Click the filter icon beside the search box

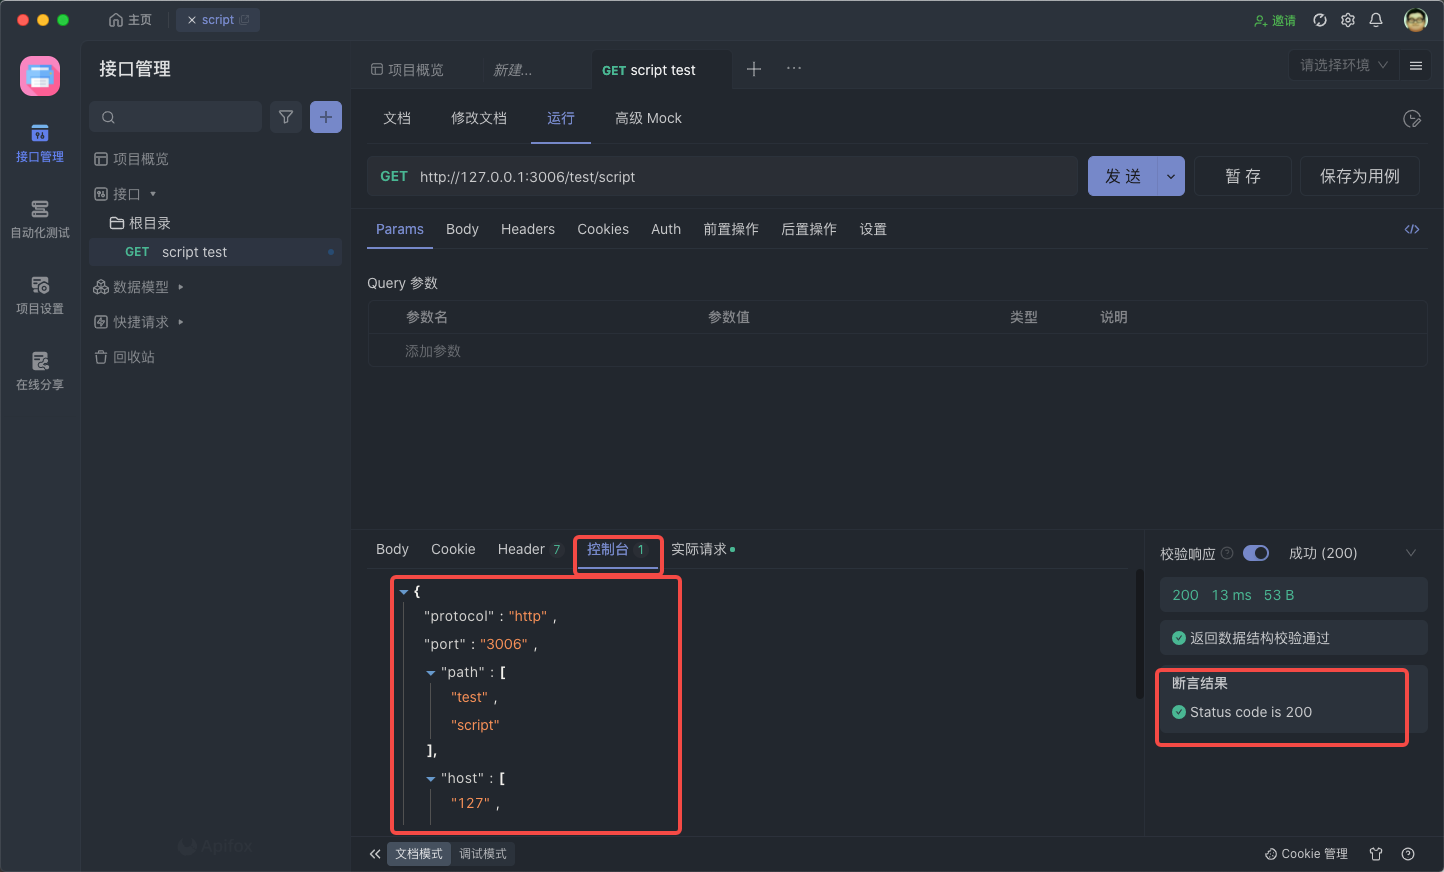click(285, 116)
